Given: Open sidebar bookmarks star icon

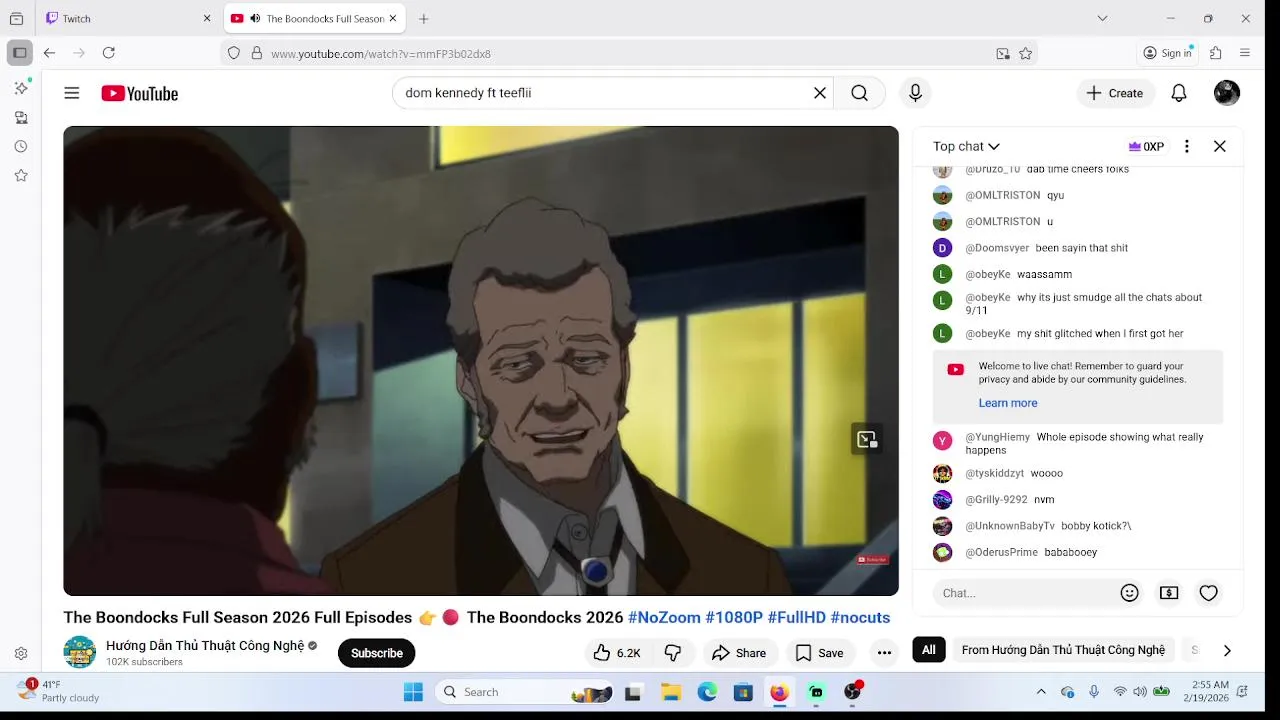Looking at the screenshot, I should 20,175.
